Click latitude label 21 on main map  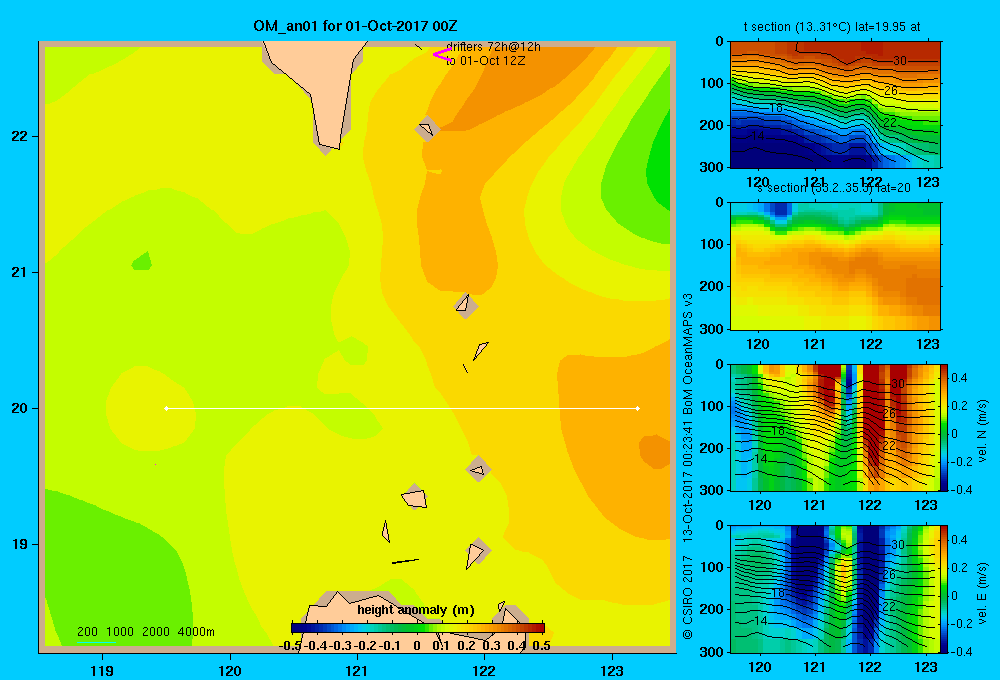click(20, 272)
